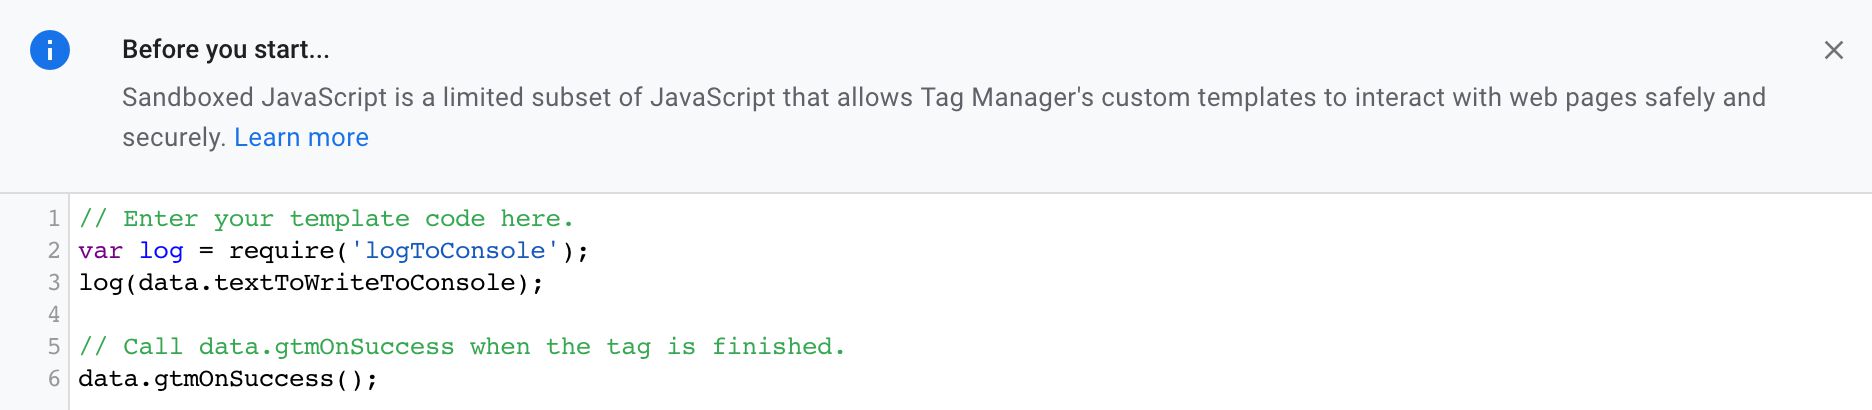Click the var keyword in code
Screen dimensions: 1872x410
click(x=100, y=251)
